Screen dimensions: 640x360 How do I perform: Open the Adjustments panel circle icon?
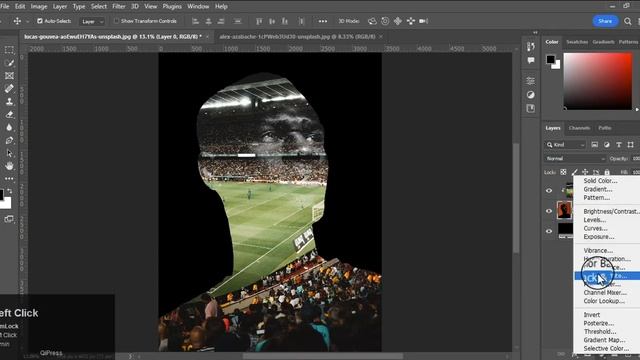531,95
